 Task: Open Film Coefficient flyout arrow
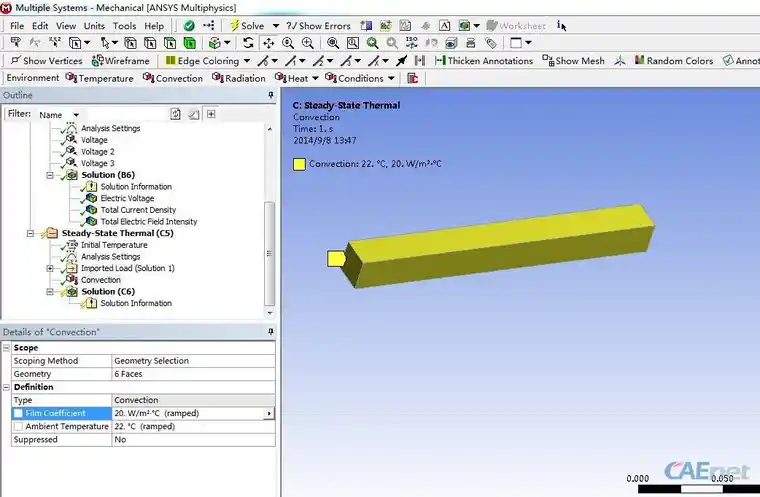tap(269, 413)
